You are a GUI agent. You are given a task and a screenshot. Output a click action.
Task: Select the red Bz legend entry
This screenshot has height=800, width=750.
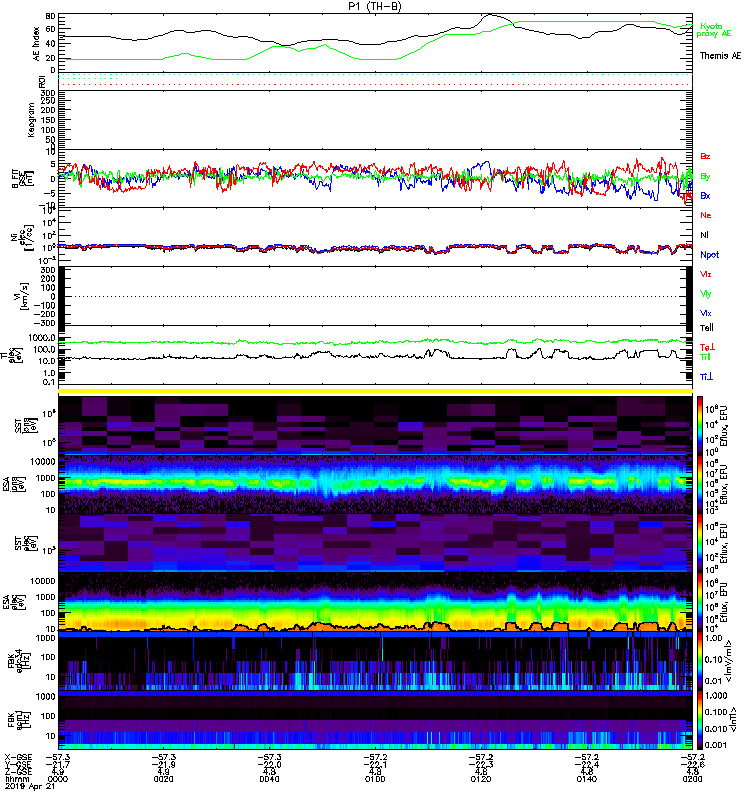point(705,156)
